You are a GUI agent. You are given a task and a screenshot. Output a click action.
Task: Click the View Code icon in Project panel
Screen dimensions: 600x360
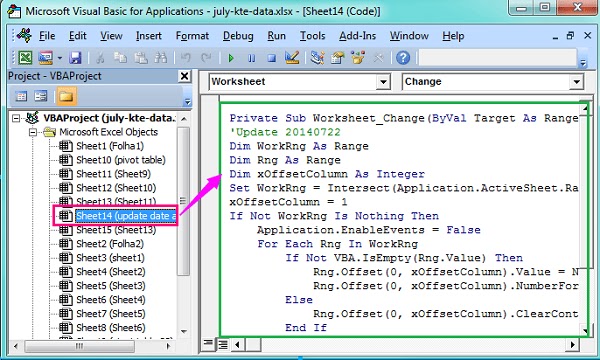point(21,96)
